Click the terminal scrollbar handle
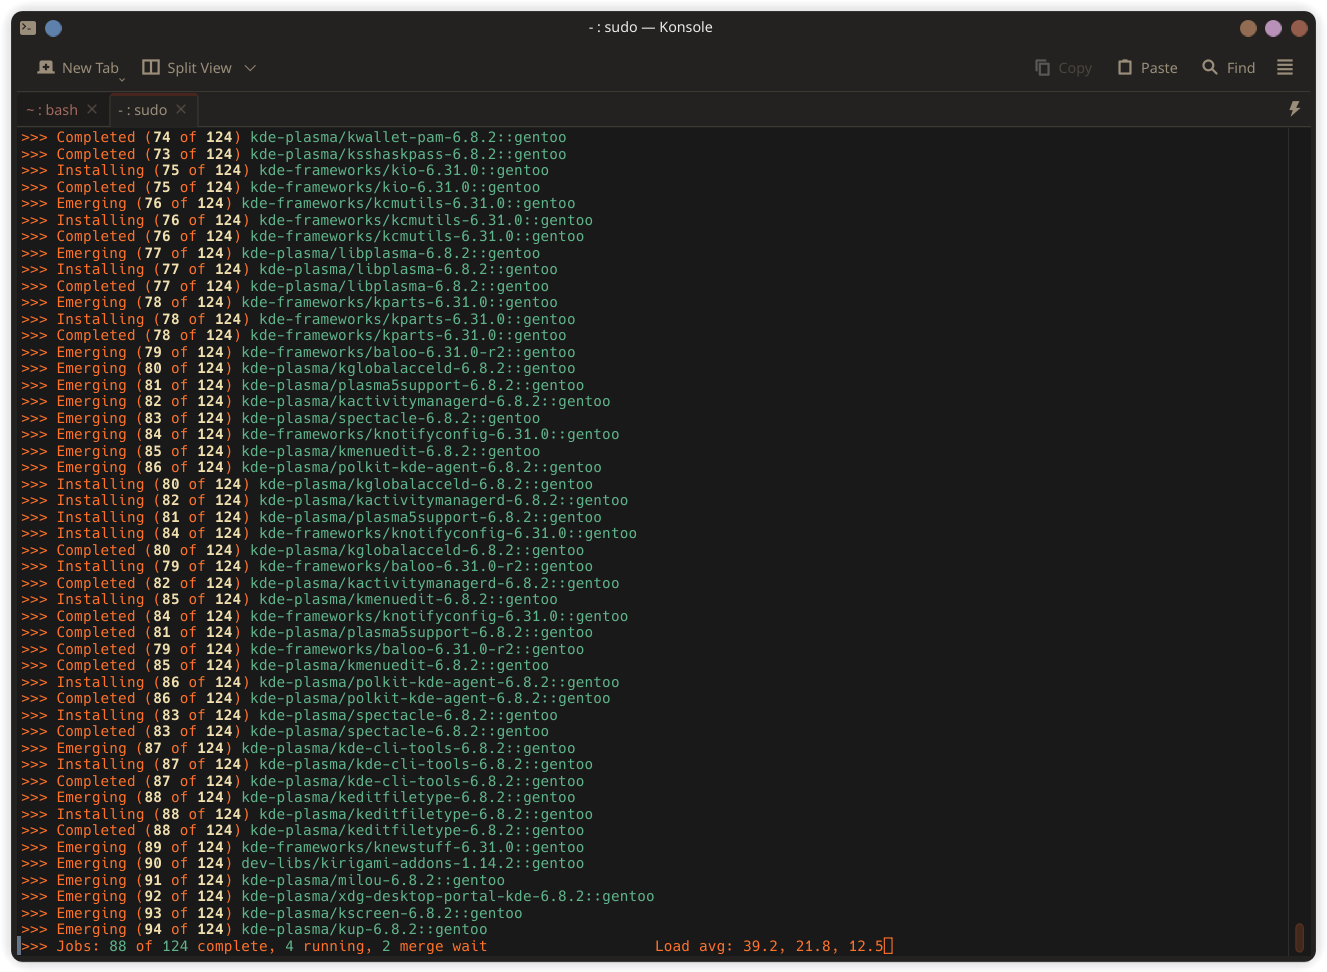 (x=1299, y=938)
